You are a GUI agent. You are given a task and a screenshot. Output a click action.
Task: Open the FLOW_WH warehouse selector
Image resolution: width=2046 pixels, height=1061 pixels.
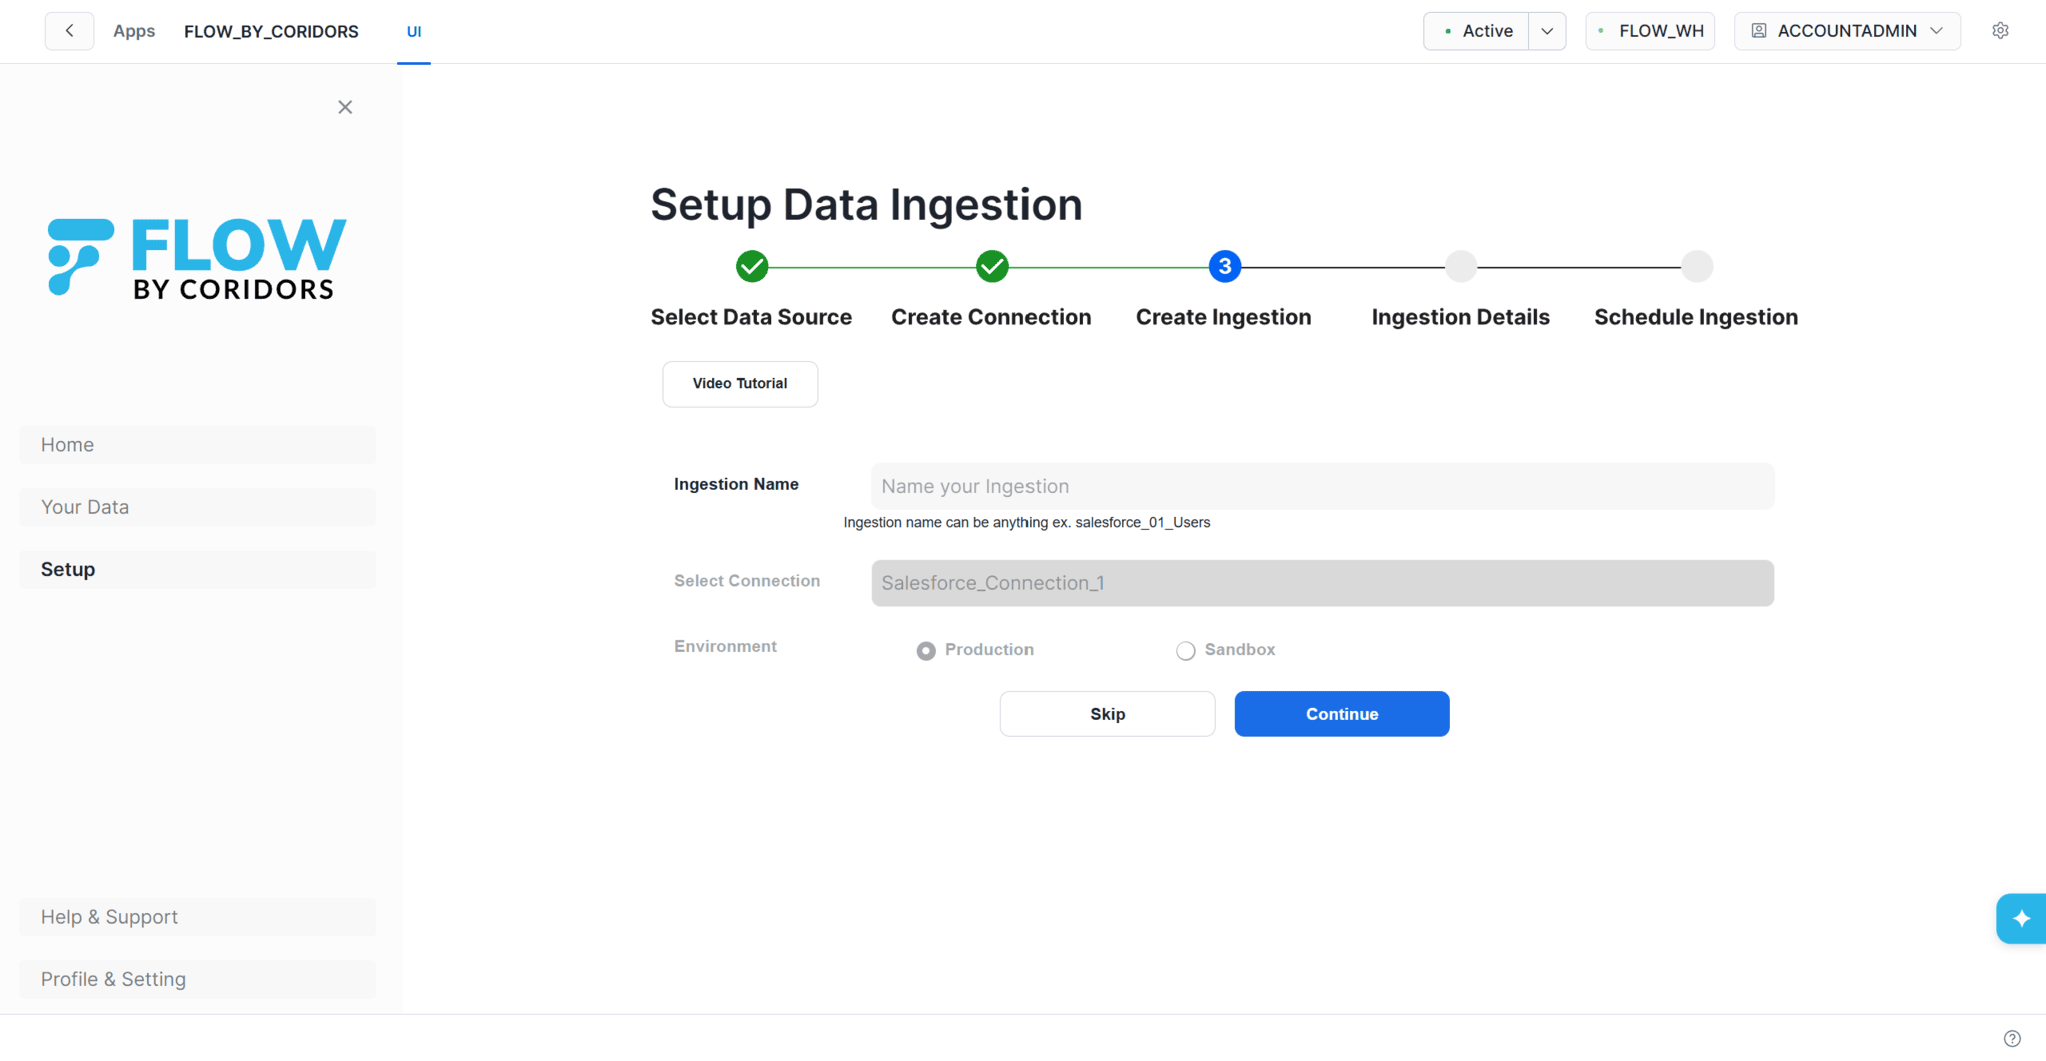(x=1650, y=31)
